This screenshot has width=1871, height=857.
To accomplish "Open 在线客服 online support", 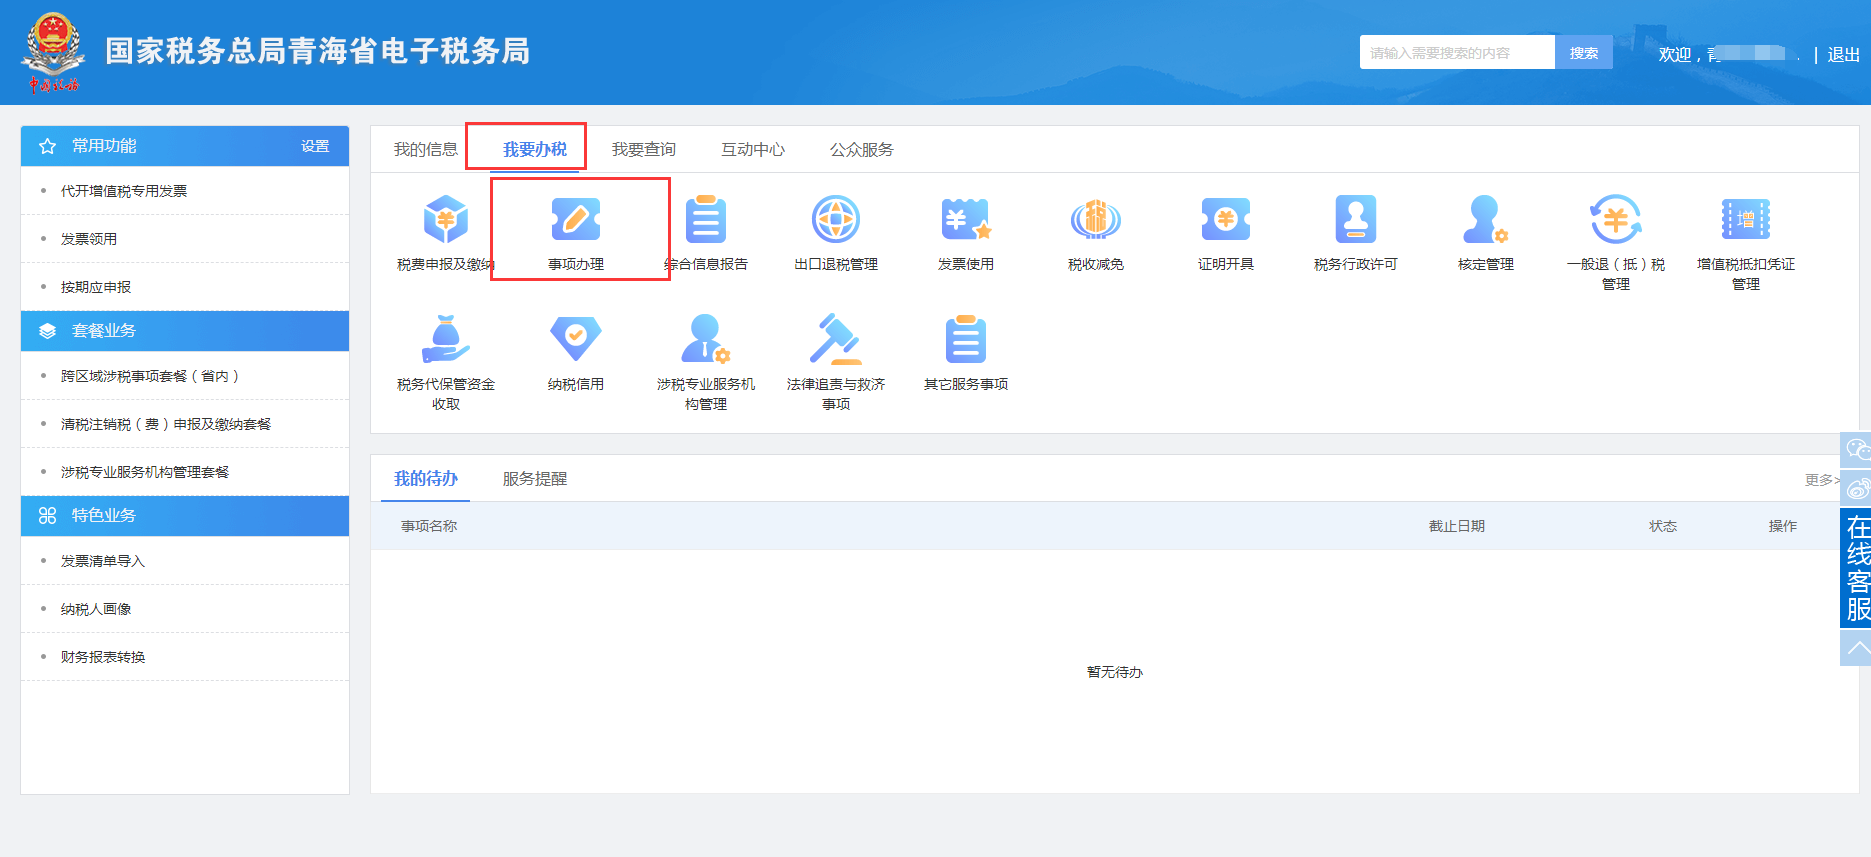I will coord(1857,568).
